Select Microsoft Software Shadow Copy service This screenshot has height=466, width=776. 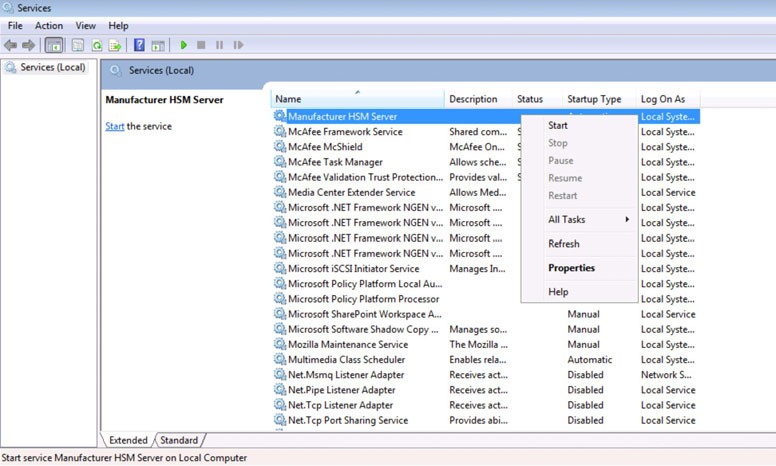[x=363, y=329]
